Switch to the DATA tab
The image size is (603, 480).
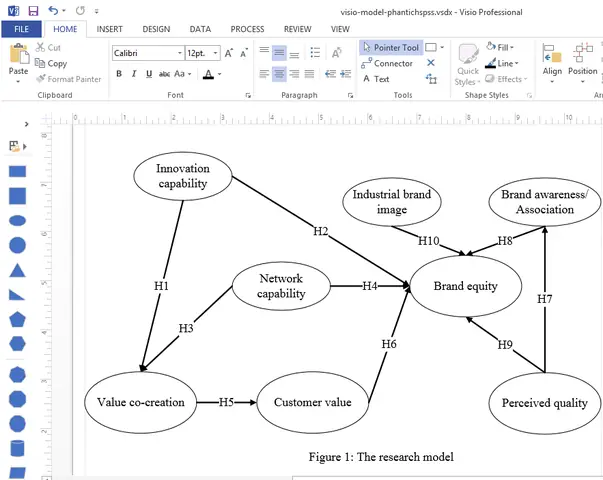[x=200, y=29]
